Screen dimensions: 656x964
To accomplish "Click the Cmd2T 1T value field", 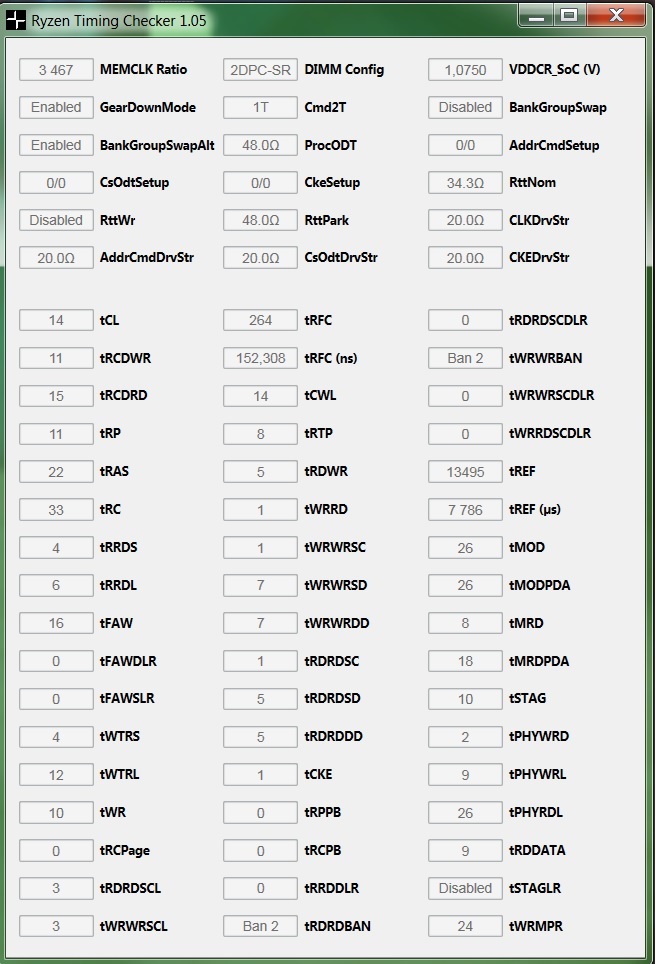I will coord(261,108).
